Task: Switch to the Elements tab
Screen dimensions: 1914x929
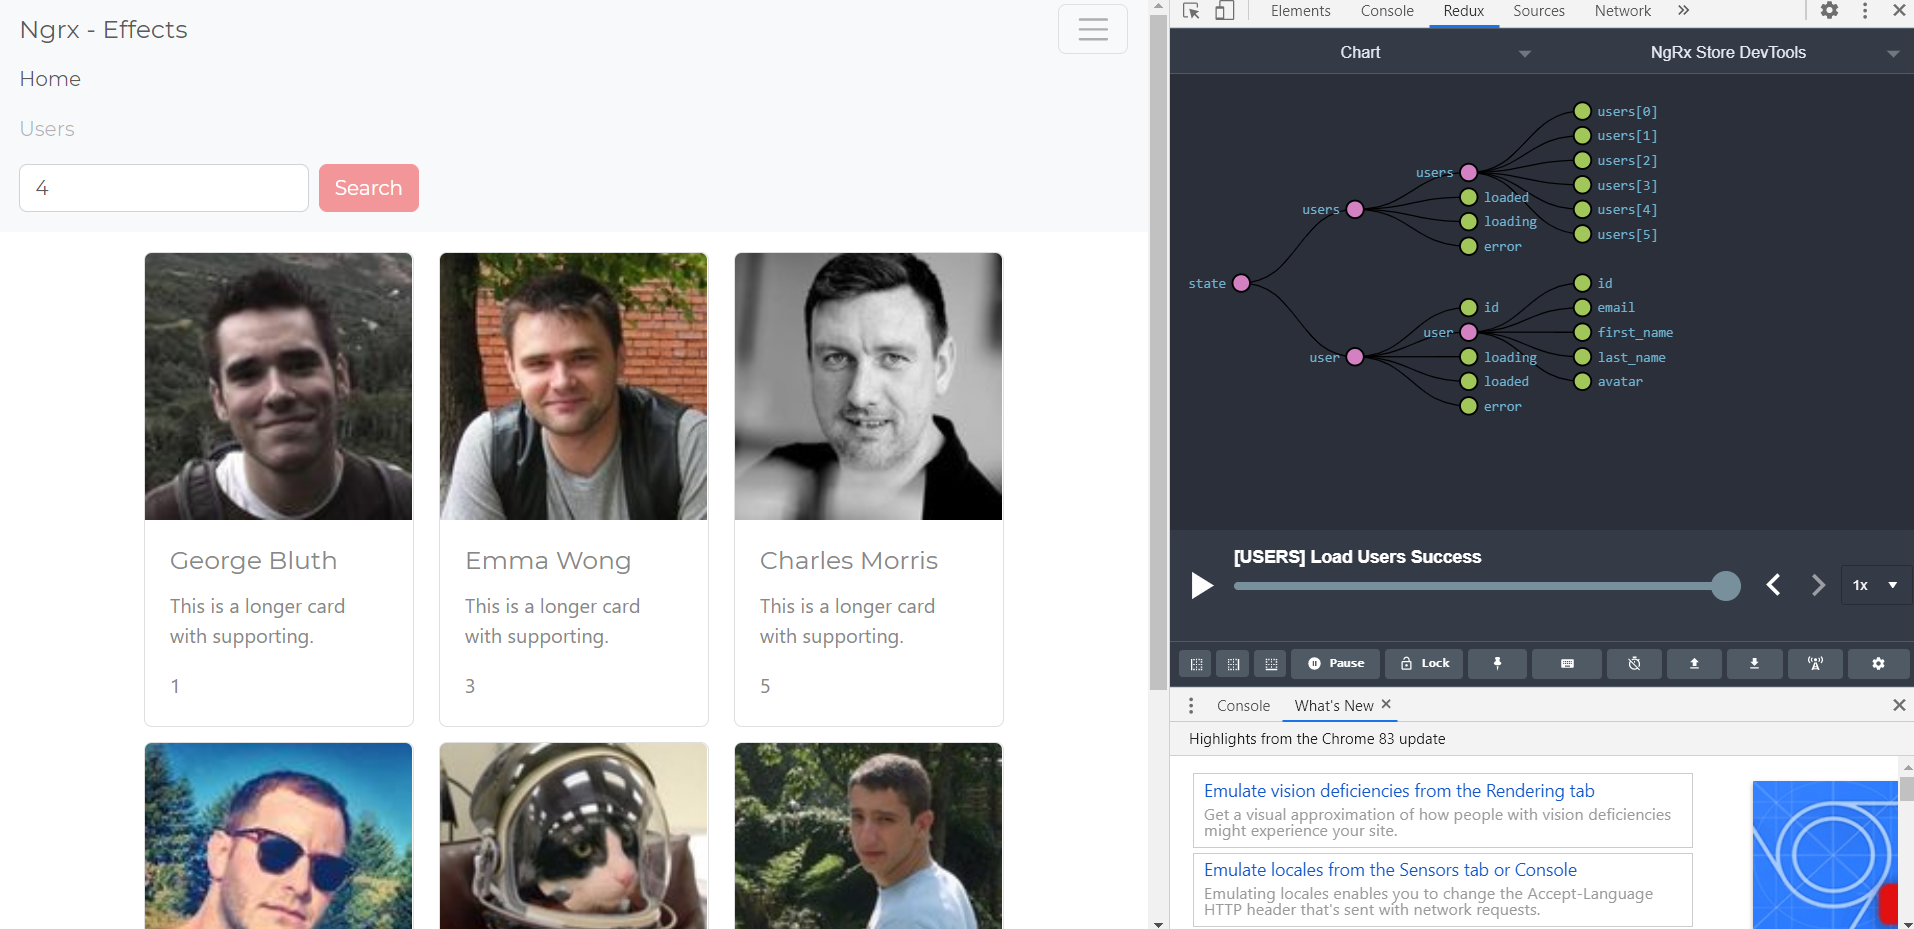Action: pos(1300,11)
